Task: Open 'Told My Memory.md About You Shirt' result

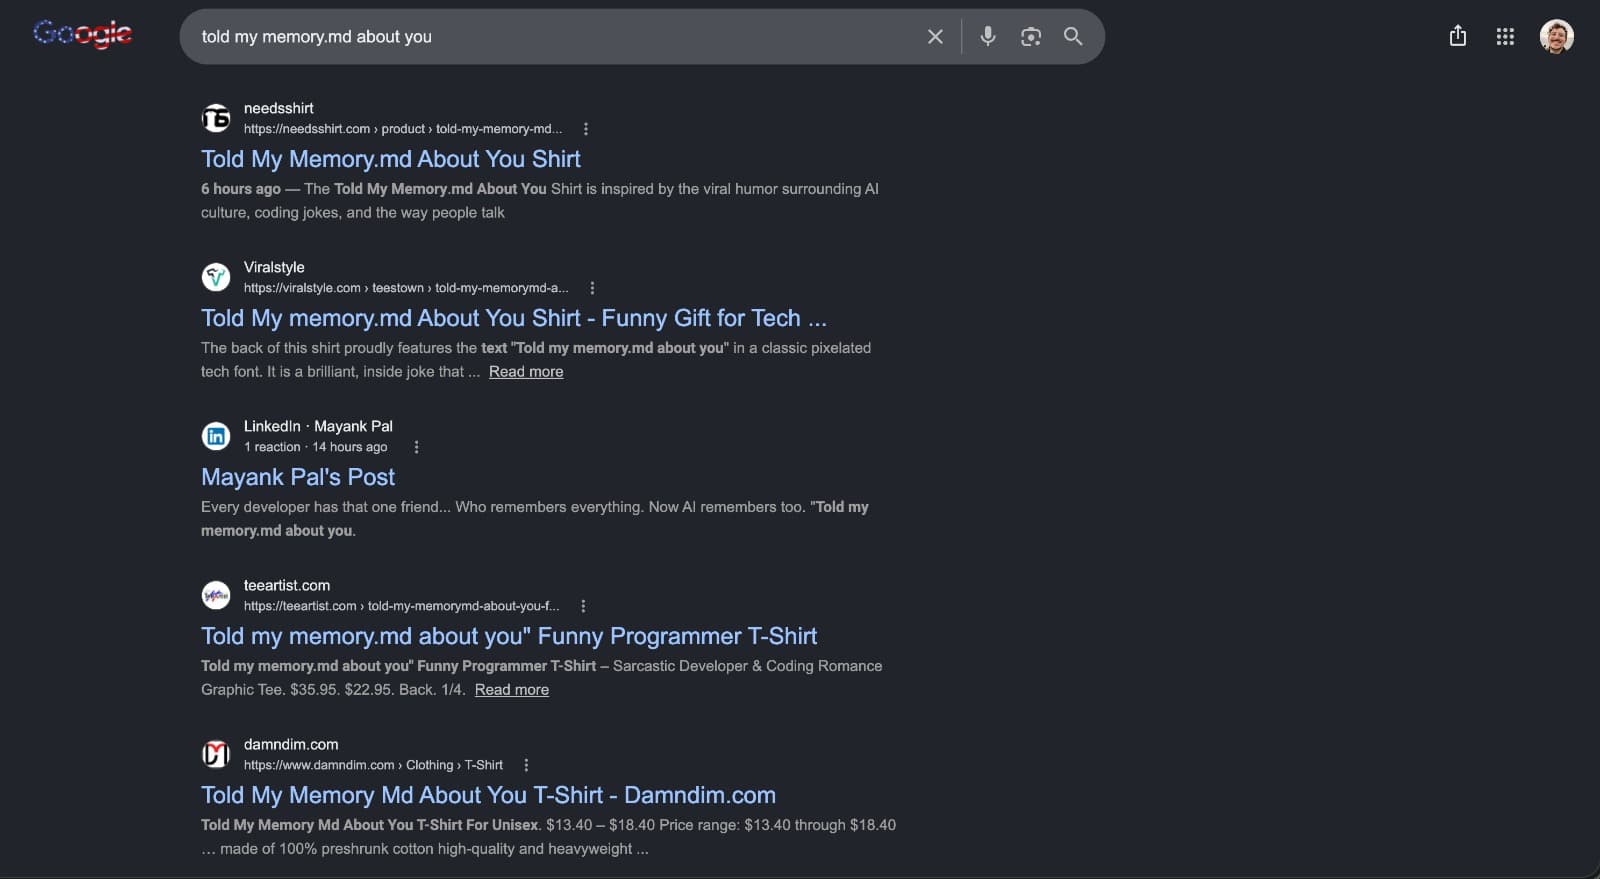Action: click(x=391, y=159)
